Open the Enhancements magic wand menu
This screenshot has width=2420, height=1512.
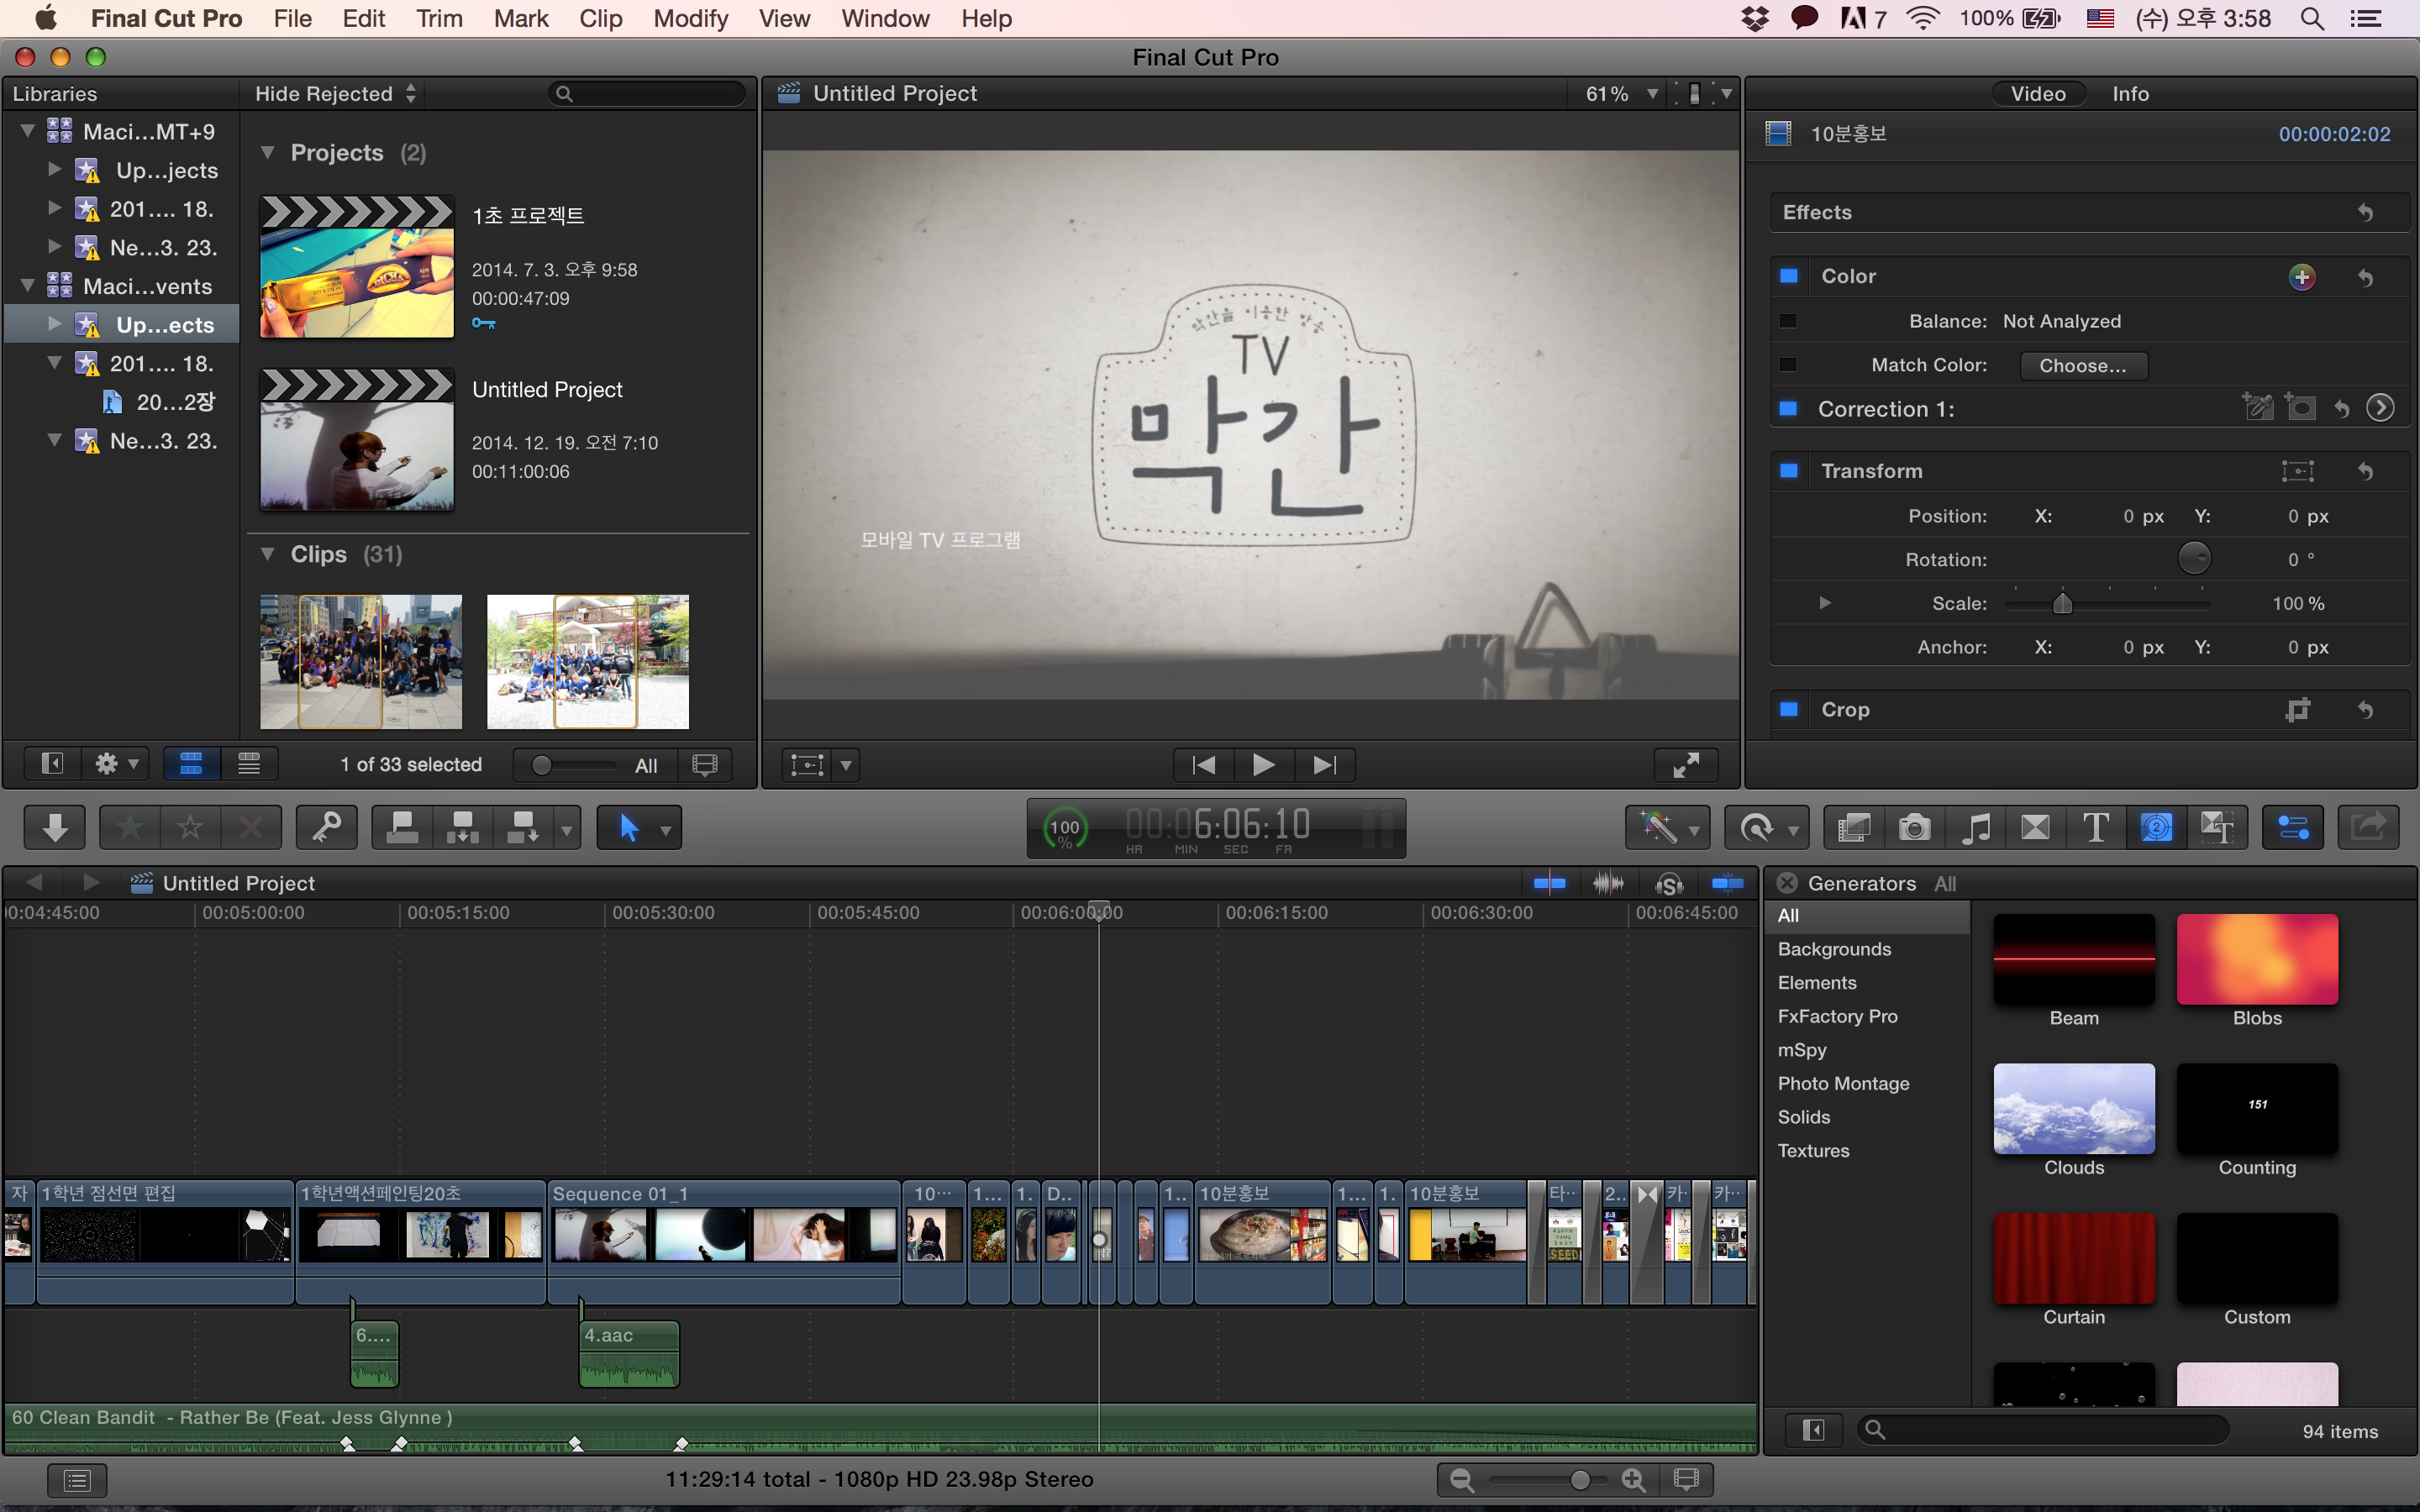pyautogui.click(x=1668, y=827)
